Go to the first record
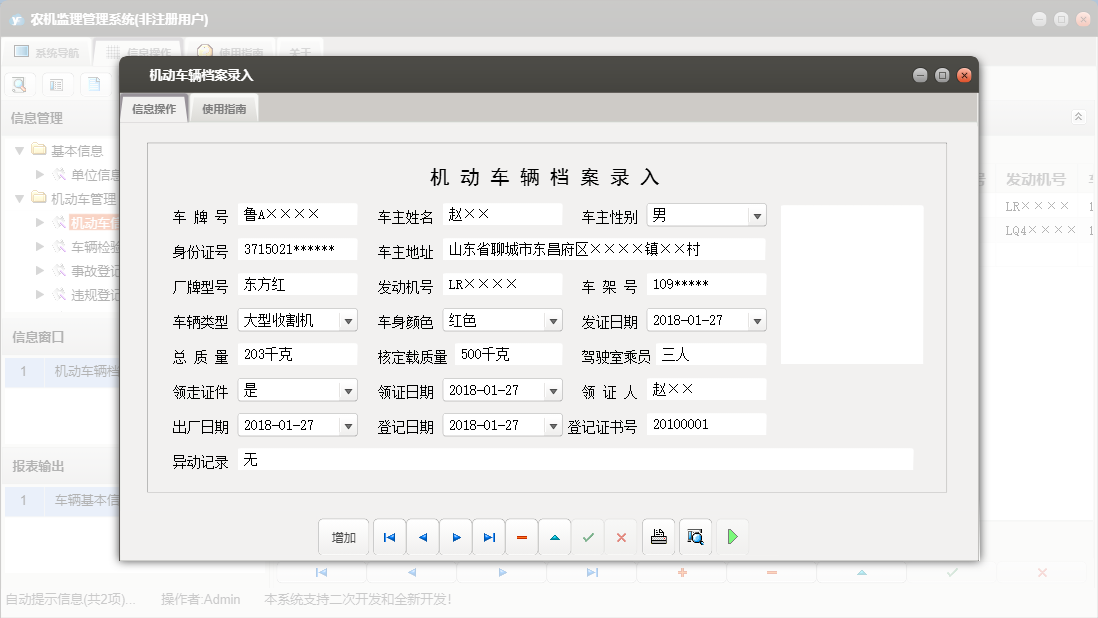1098x618 pixels. tap(389, 537)
